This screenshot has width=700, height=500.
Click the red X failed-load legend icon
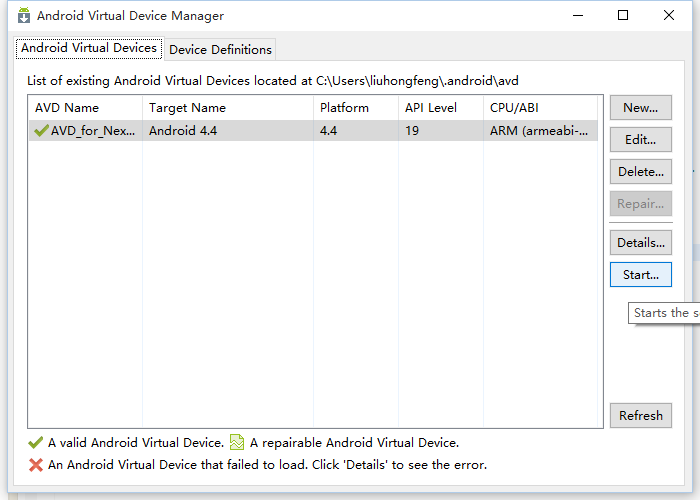coord(36,464)
